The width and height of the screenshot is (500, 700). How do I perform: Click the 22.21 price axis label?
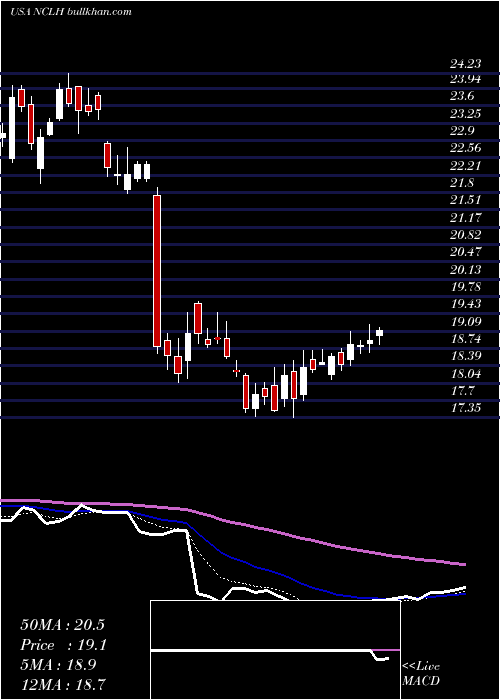[466, 167]
